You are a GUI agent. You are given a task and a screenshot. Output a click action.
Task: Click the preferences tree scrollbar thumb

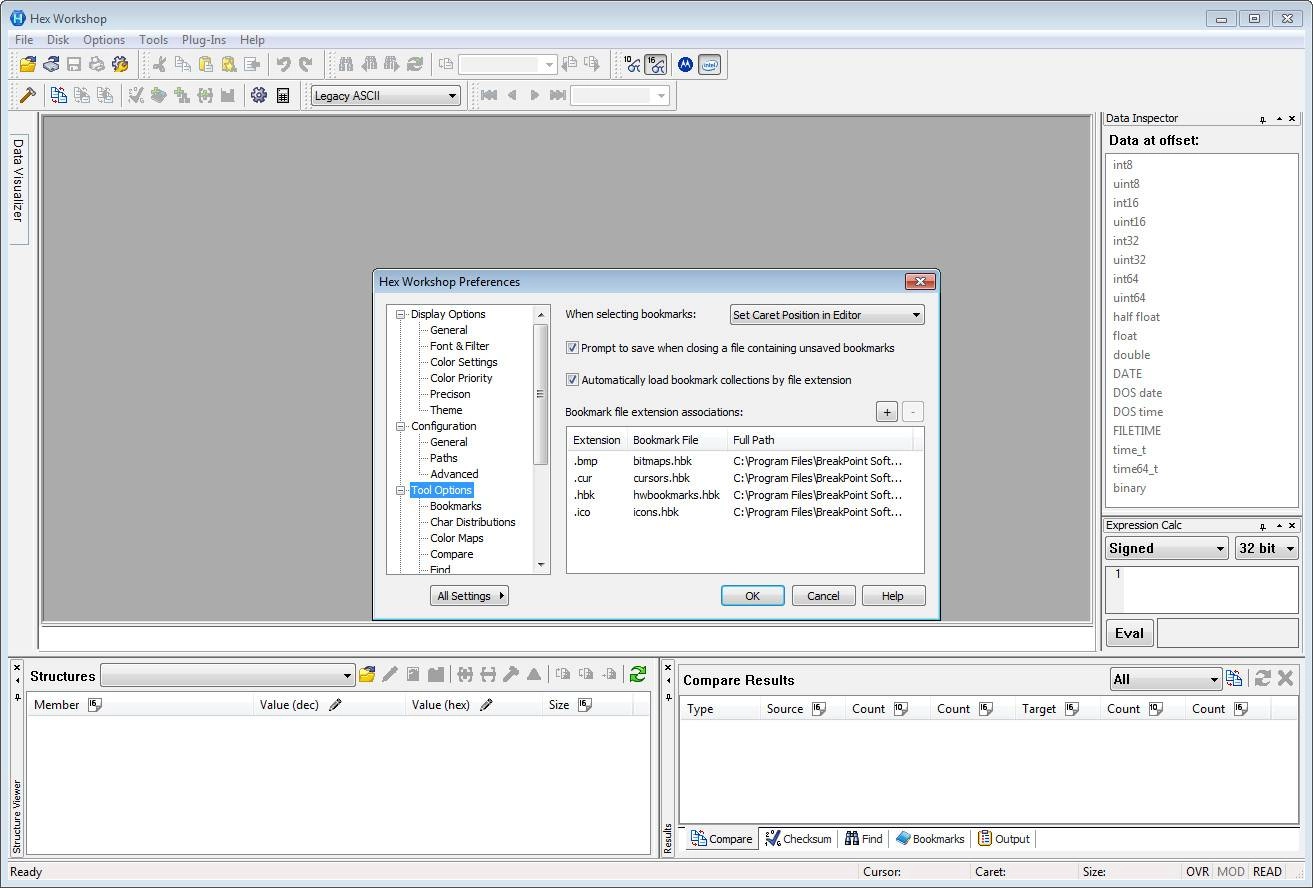tap(541, 394)
